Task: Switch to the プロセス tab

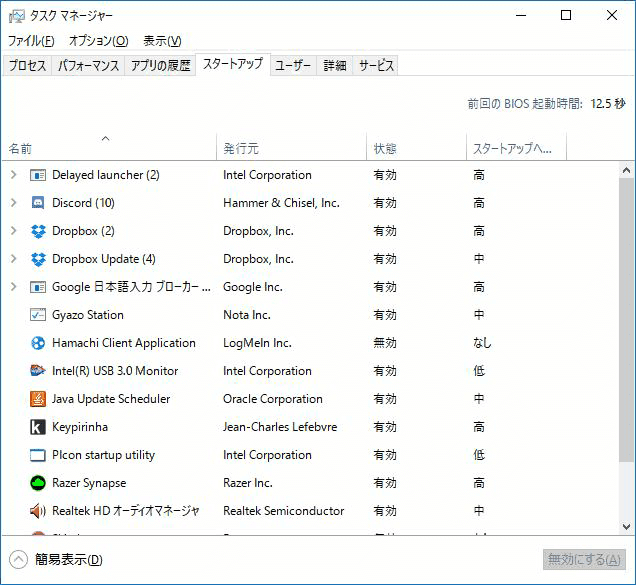Action: click(x=27, y=66)
